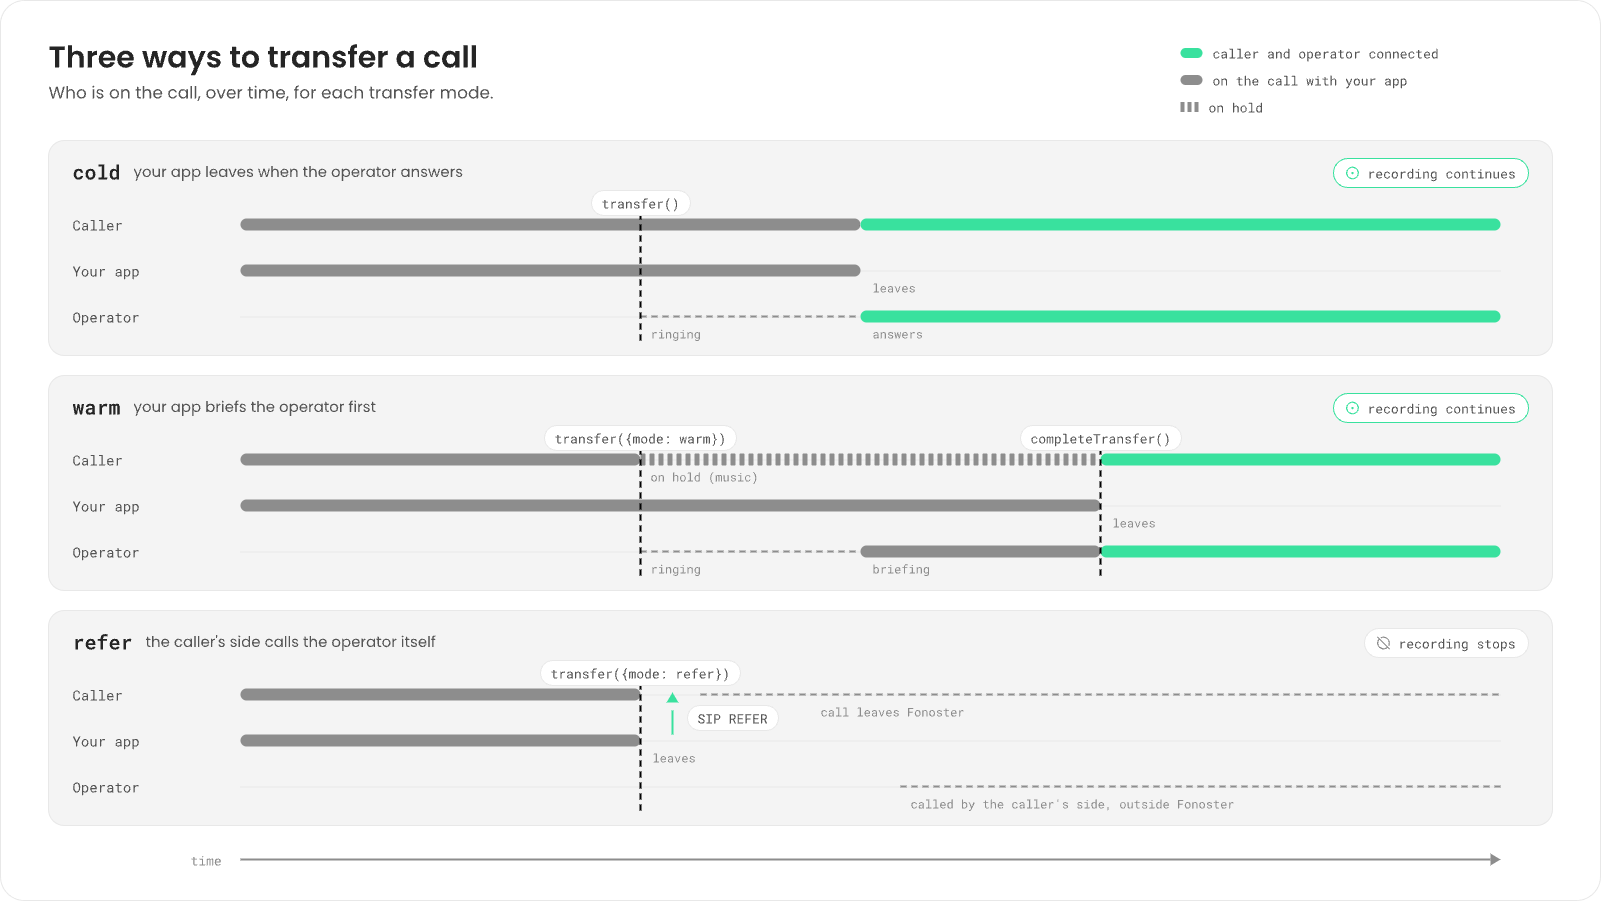Click the leaves label in refer section

[x=674, y=759]
